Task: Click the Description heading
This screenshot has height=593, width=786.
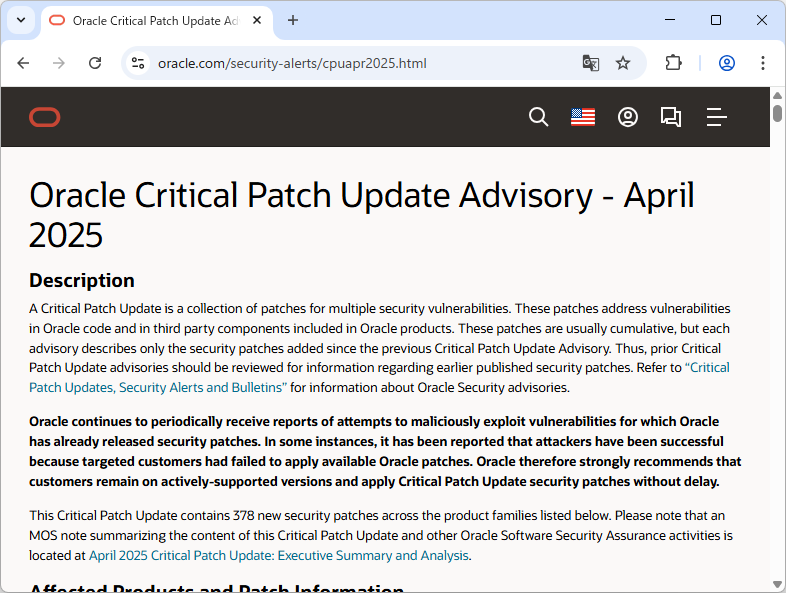Action: coord(82,280)
